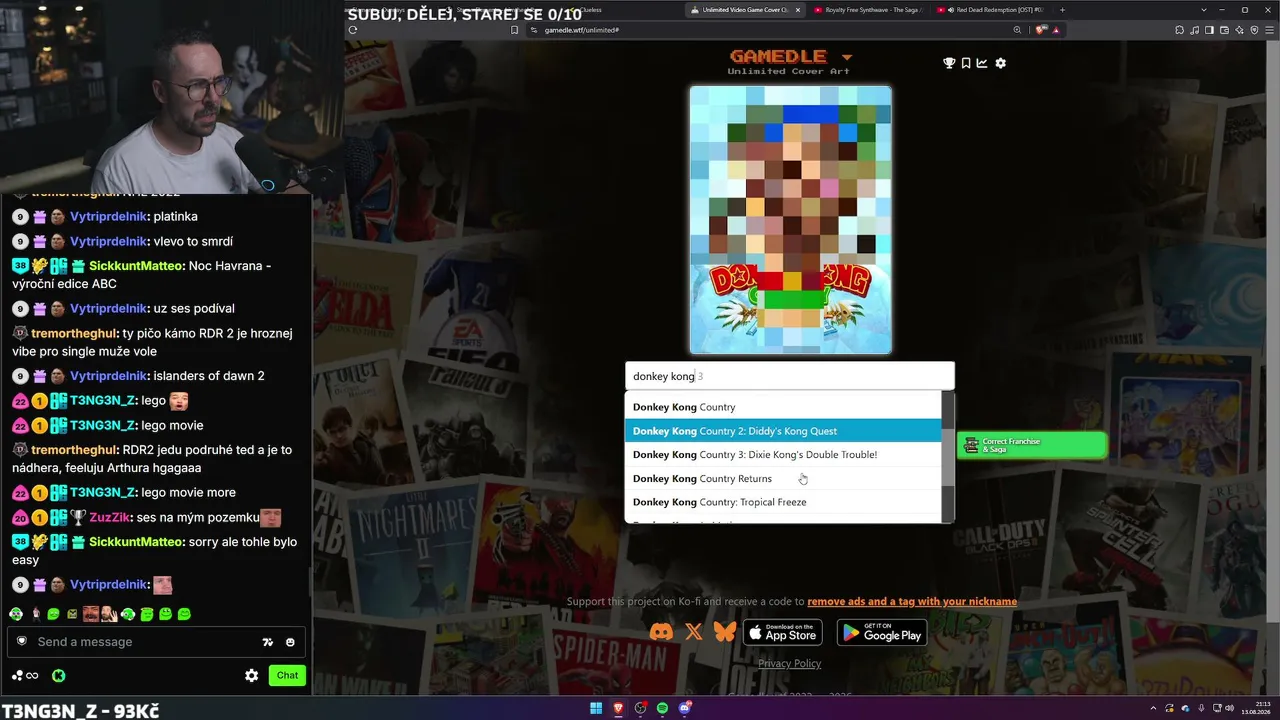Select Donkey Kong Country 2: Diddy's Kong Quest
The height and width of the screenshot is (720, 1280).
[x=783, y=431]
